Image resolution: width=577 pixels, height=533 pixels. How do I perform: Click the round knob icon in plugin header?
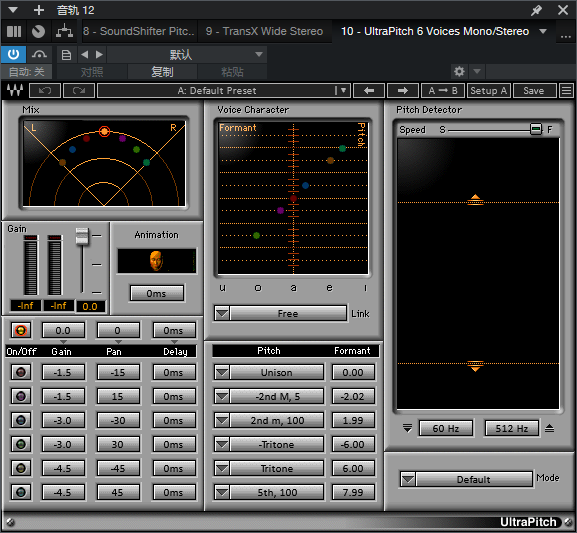[x=38, y=32]
